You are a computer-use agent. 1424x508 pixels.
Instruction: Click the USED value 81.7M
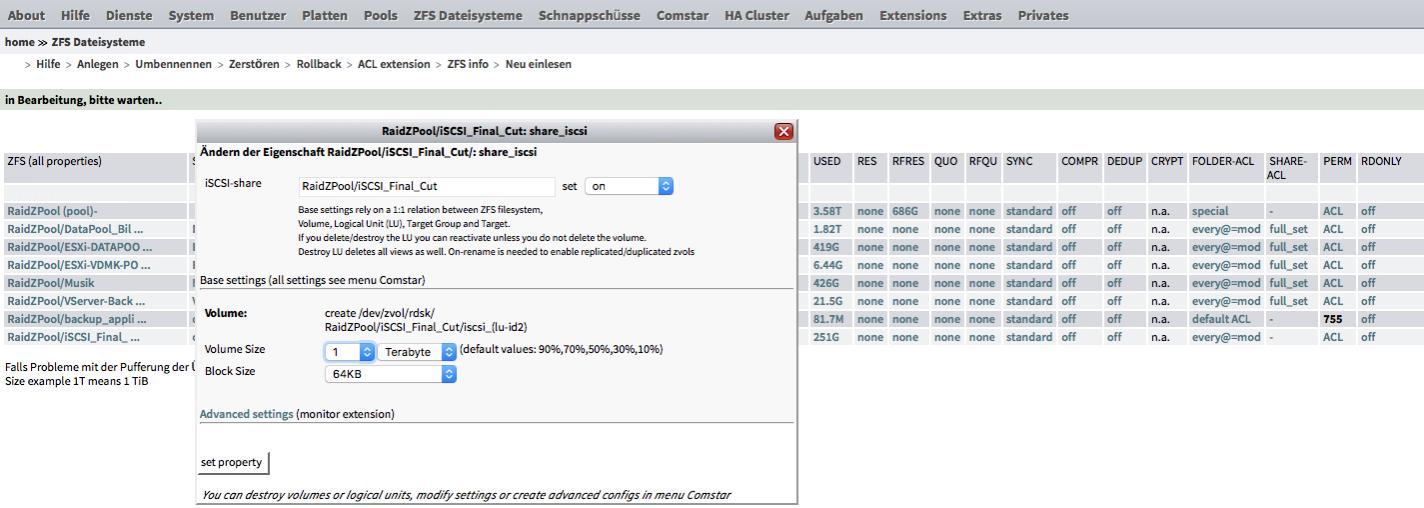828,319
